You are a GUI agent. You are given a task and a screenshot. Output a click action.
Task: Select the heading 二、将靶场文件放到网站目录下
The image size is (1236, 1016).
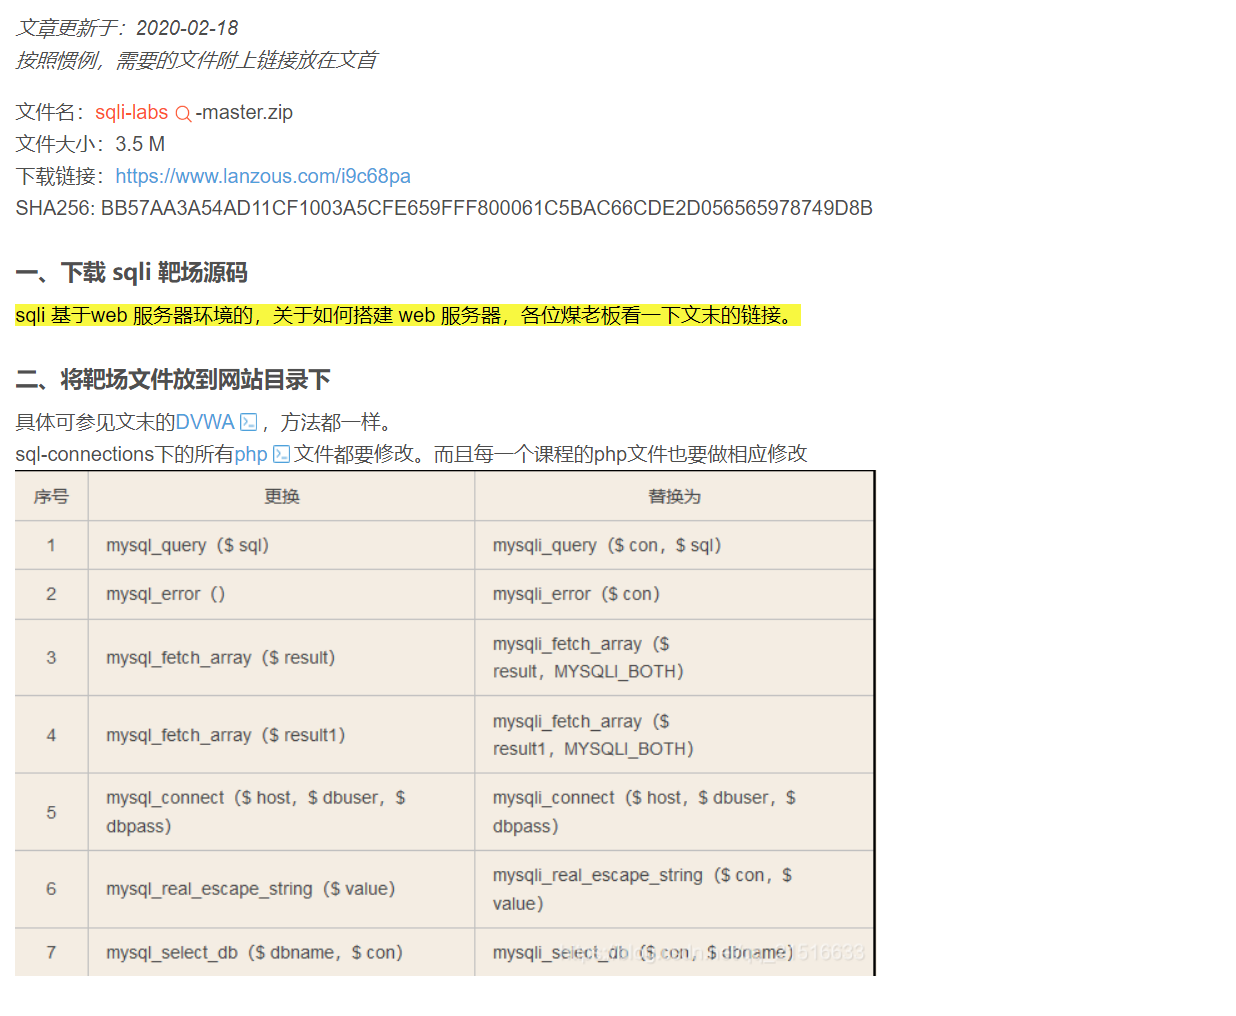(x=173, y=379)
